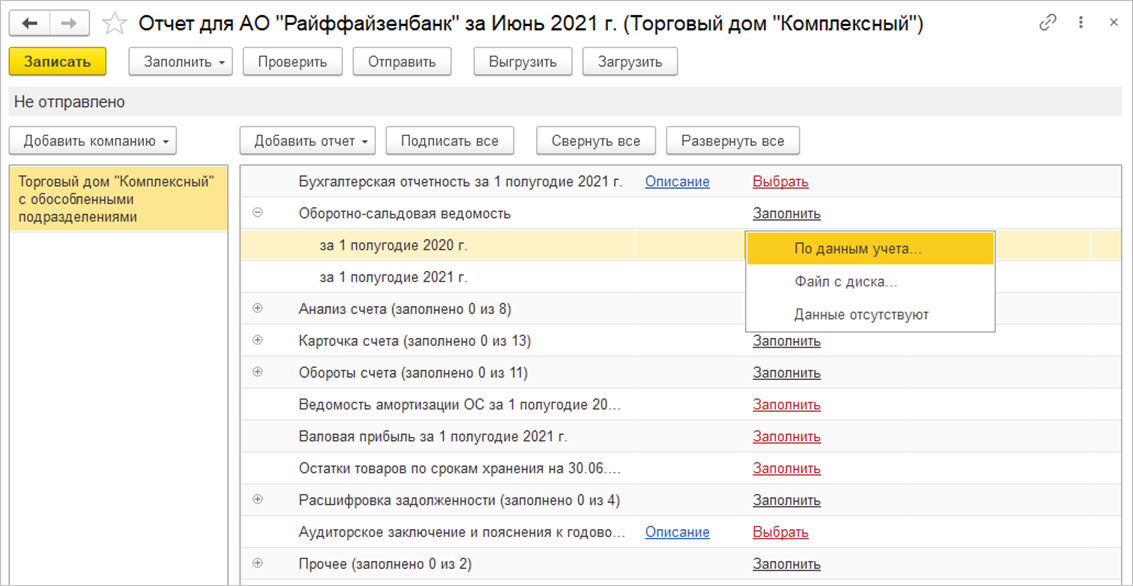Click the forward navigation arrow

tap(69, 23)
